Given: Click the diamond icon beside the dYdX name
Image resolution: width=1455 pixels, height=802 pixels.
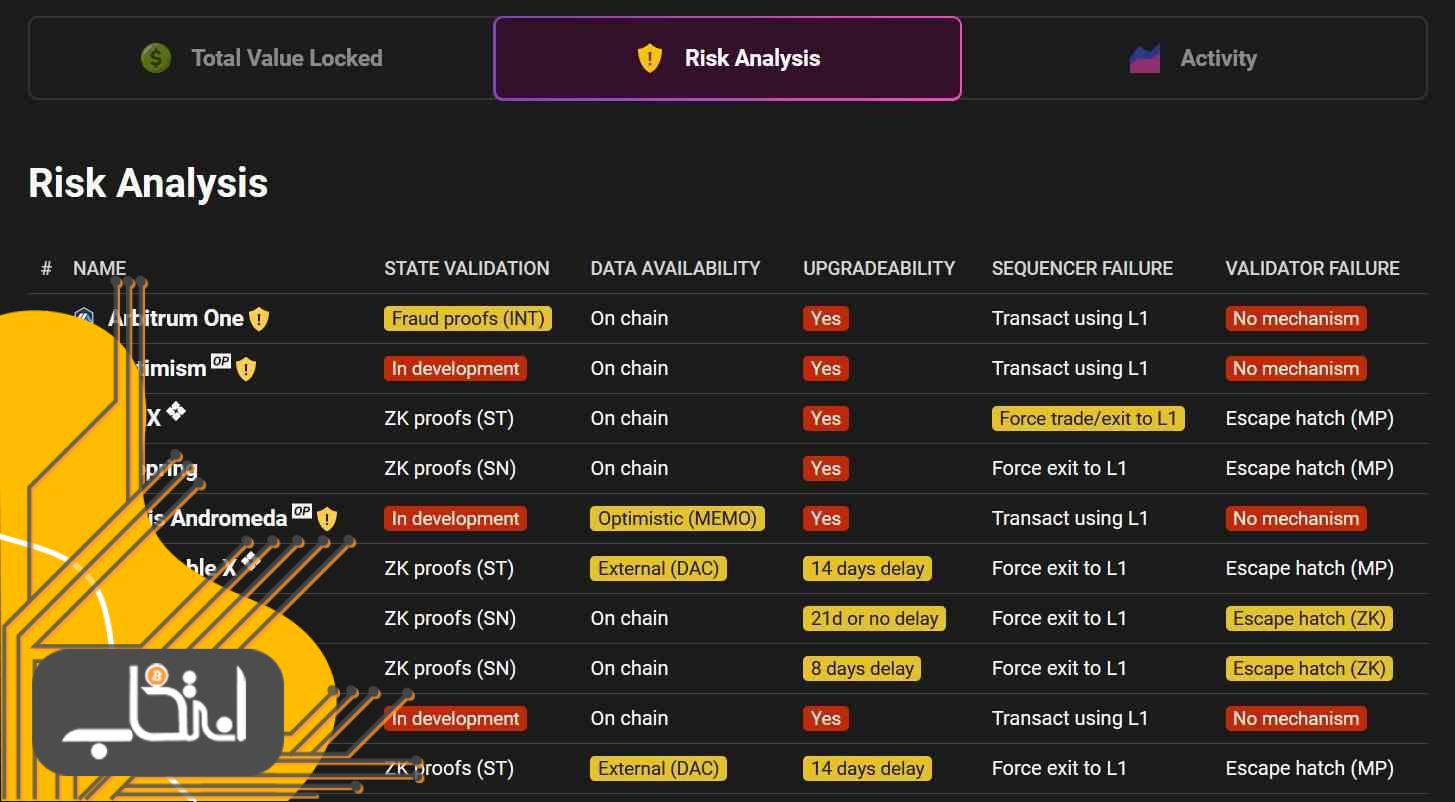Looking at the screenshot, I should (176, 410).
